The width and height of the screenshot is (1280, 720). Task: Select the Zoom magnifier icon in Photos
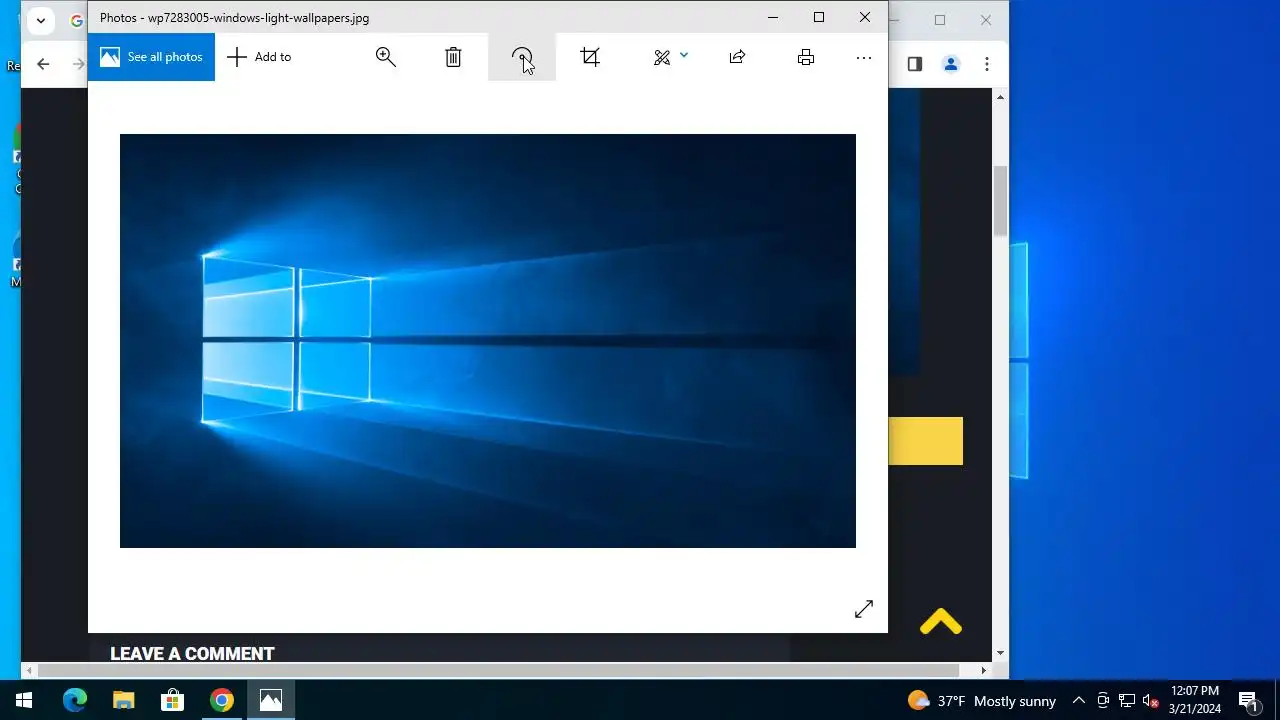[386, 57]
